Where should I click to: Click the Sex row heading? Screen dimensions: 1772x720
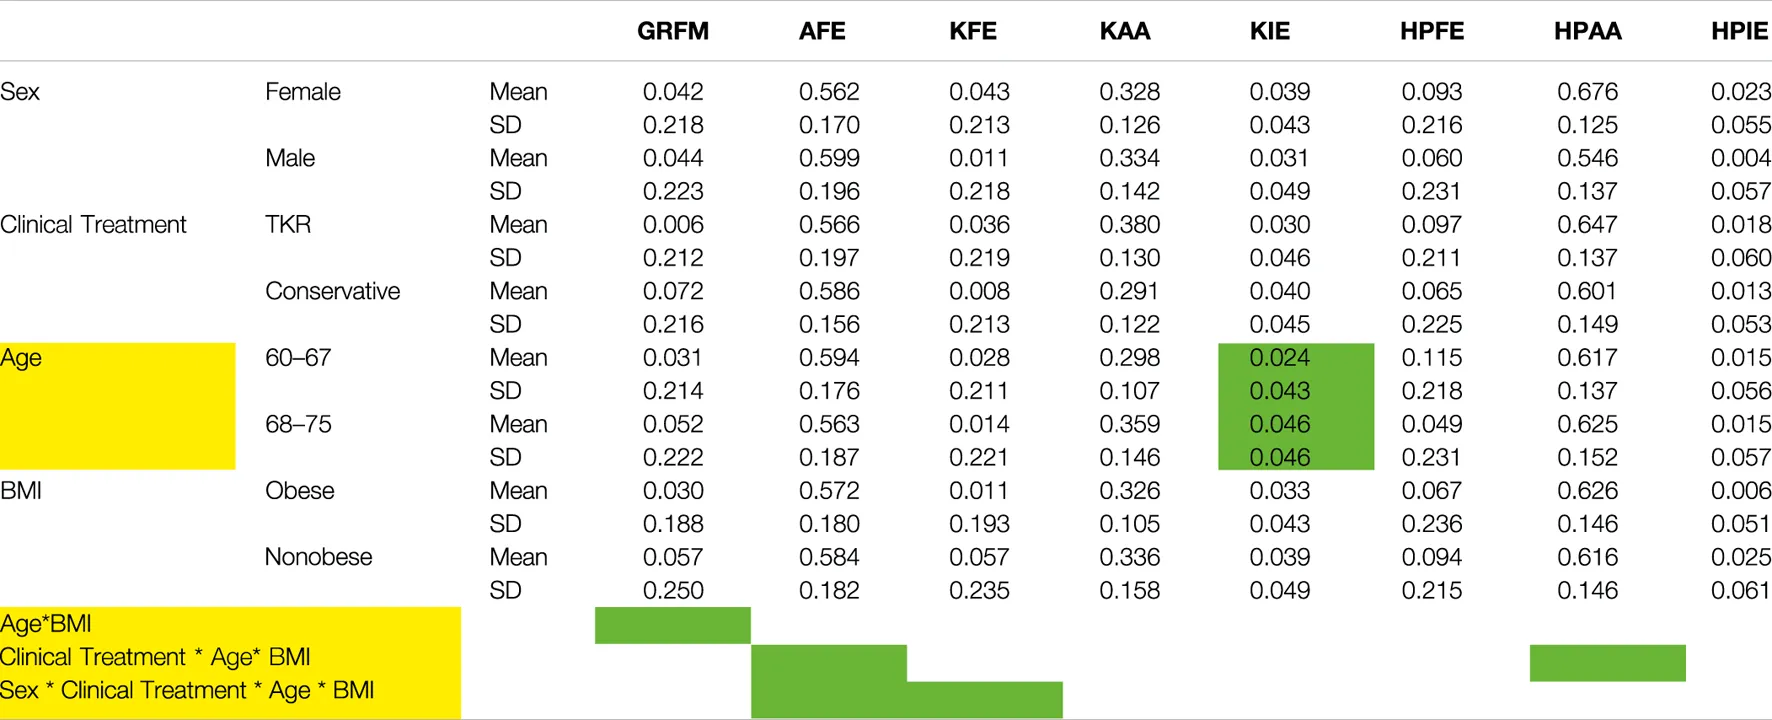20,92
